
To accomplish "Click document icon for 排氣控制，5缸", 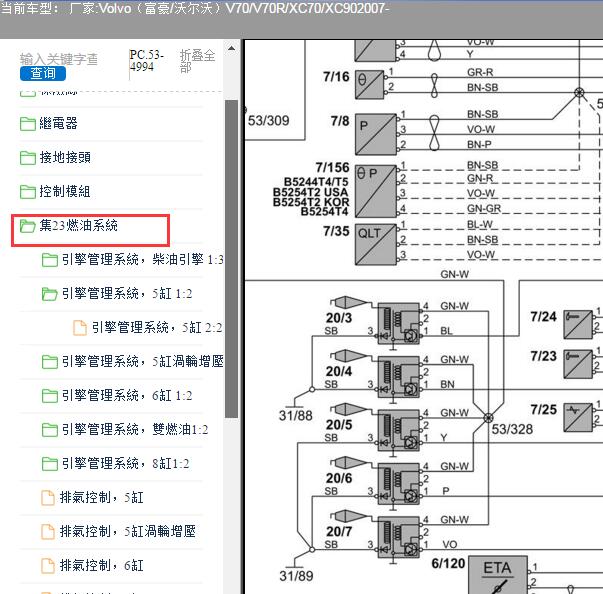I will coord(47,497).
